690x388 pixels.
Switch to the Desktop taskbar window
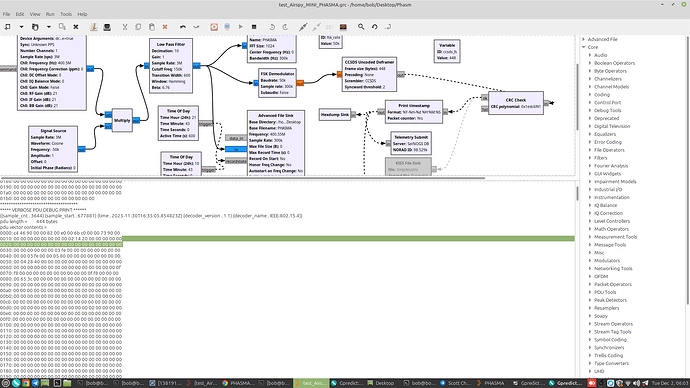381,383
